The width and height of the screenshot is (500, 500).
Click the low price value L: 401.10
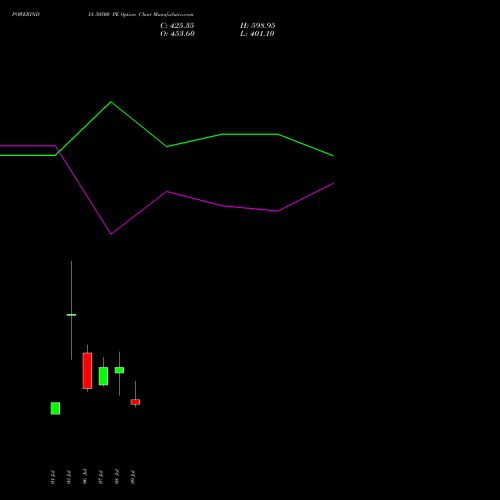tap(257, 34)
